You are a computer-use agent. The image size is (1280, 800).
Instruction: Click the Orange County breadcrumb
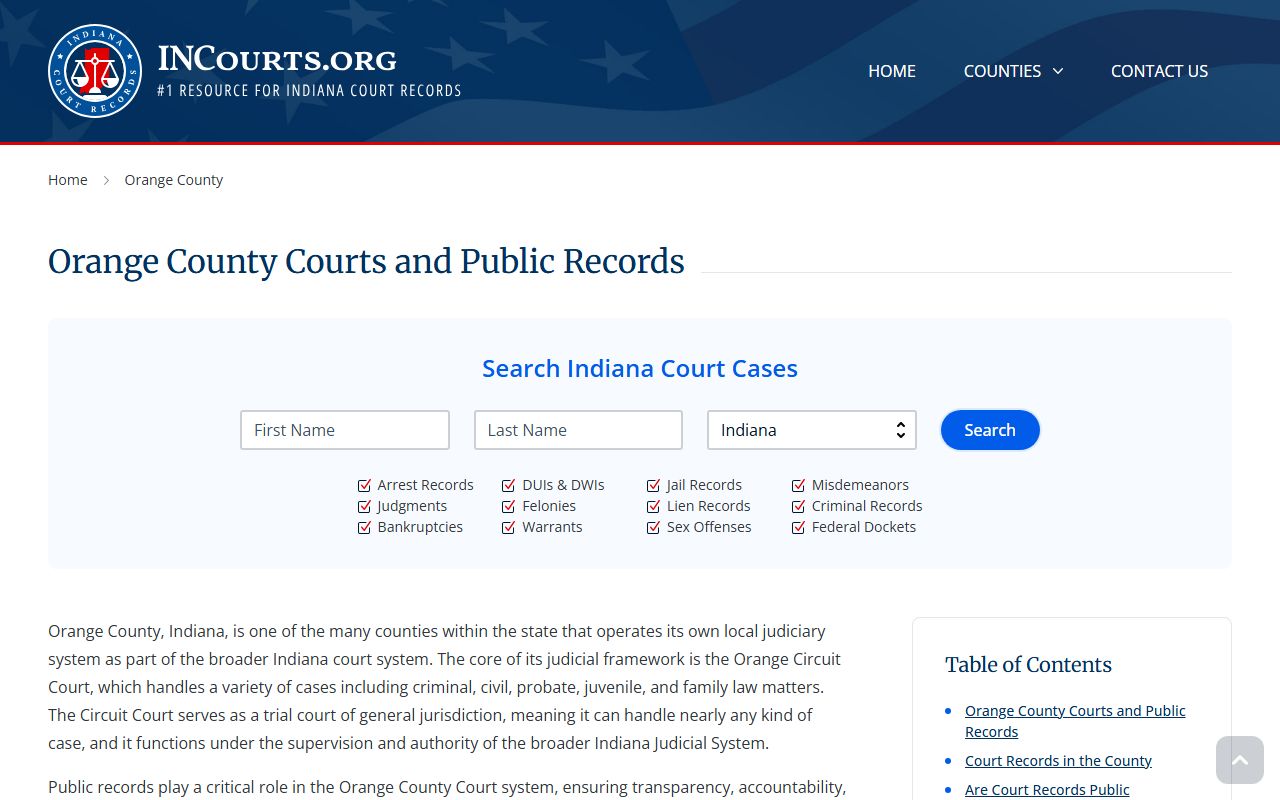(x=174, y=180)
